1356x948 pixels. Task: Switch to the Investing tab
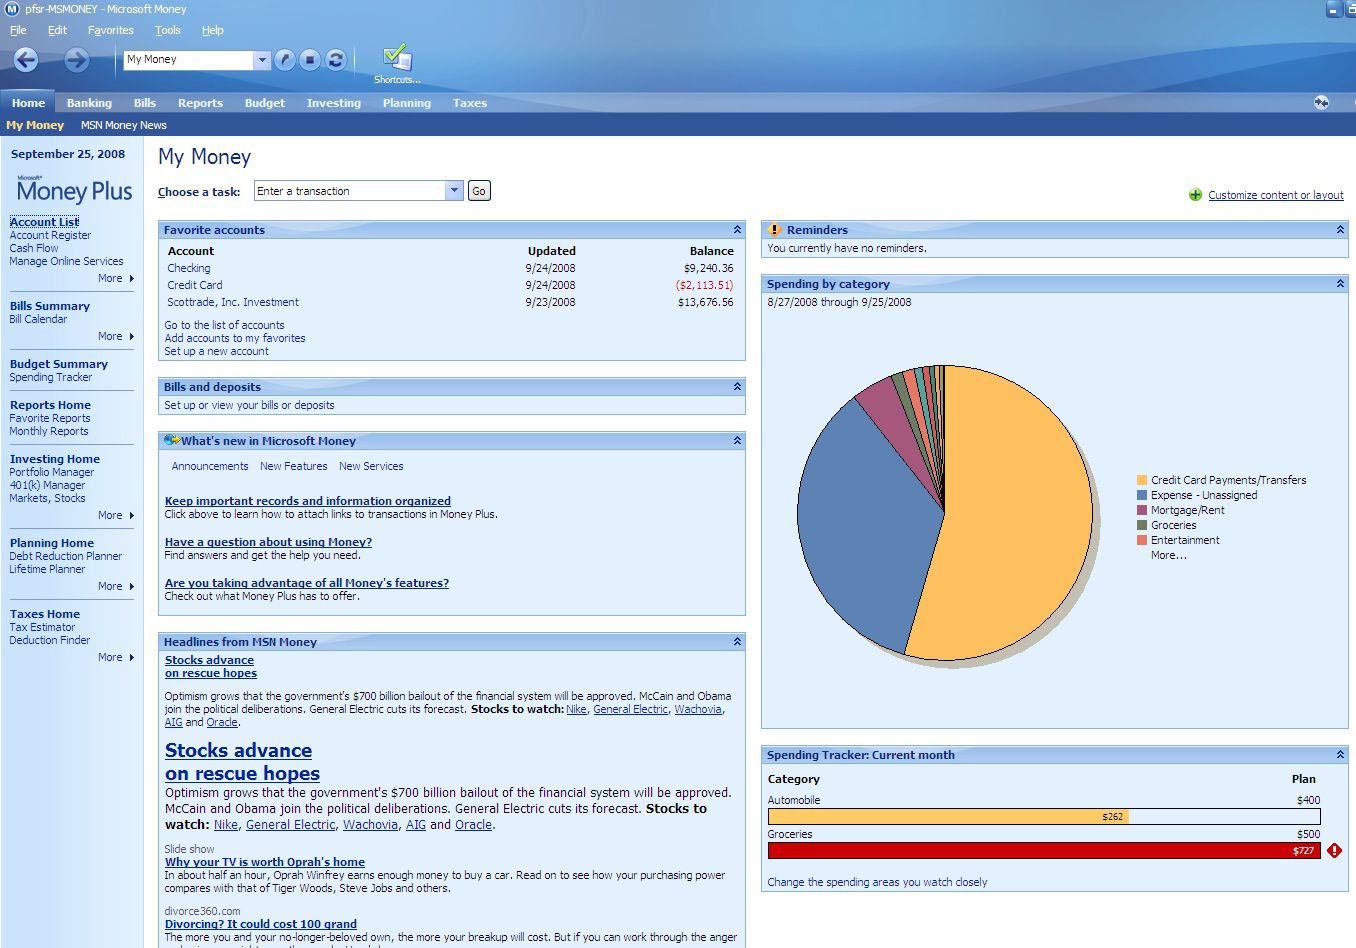(334, 103)
